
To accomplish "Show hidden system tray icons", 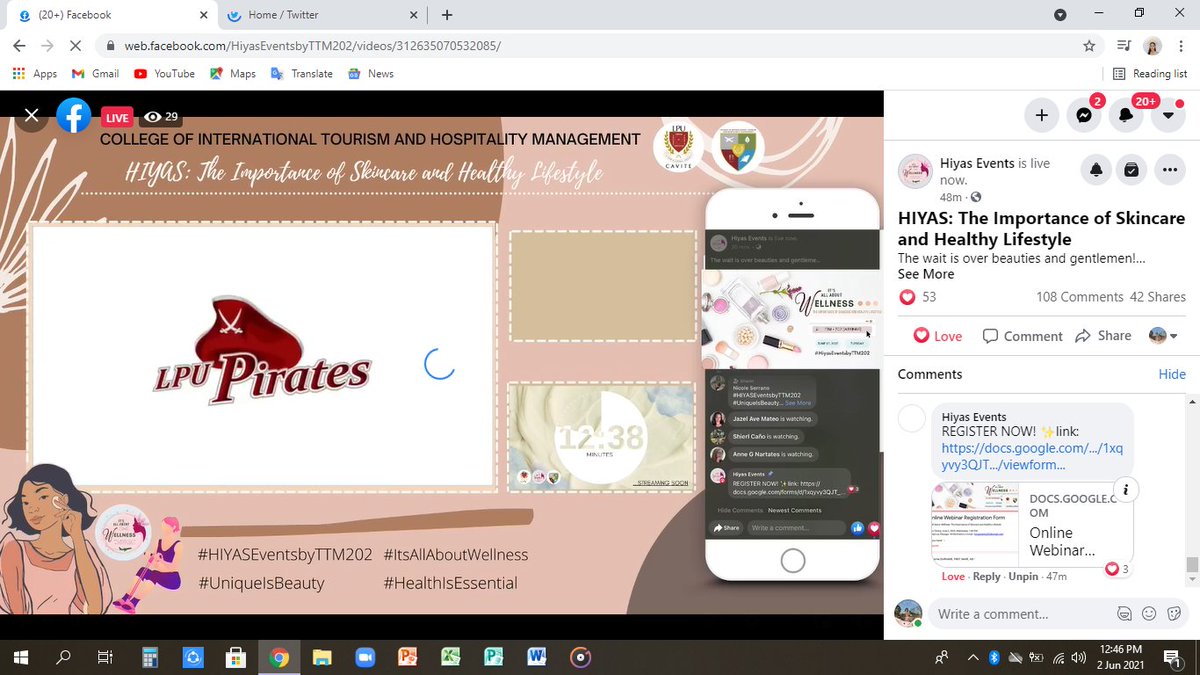I will (973, 657).
